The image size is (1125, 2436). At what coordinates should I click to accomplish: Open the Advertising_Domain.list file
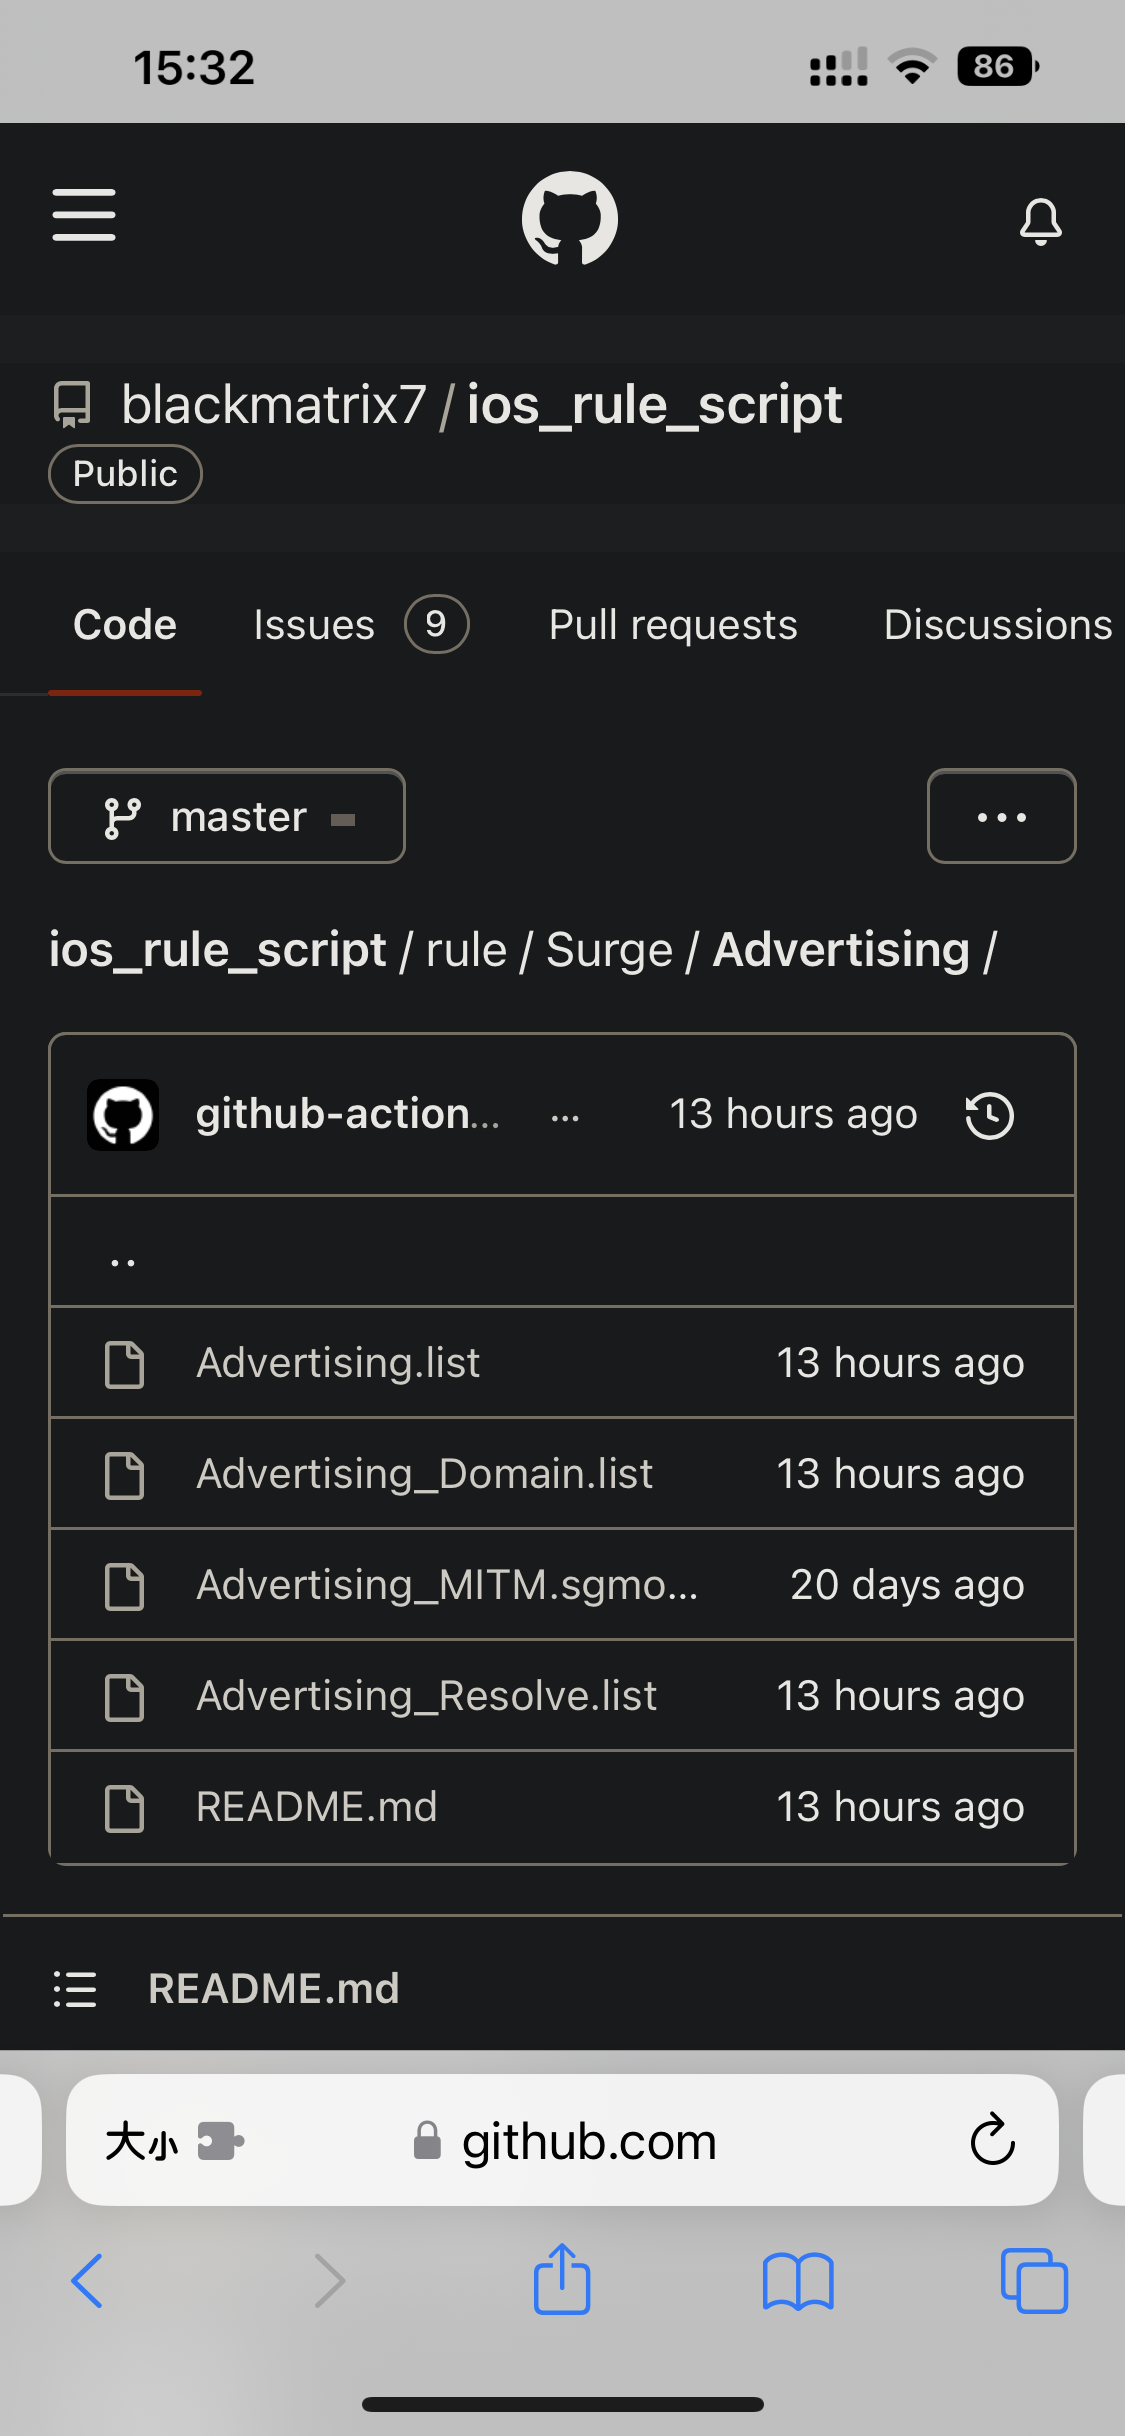424,1474
